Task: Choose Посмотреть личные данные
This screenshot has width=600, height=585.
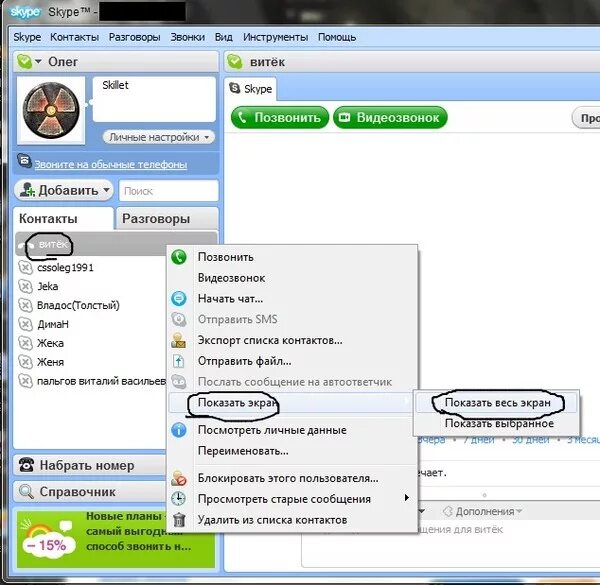Action: tap(293, 430)
